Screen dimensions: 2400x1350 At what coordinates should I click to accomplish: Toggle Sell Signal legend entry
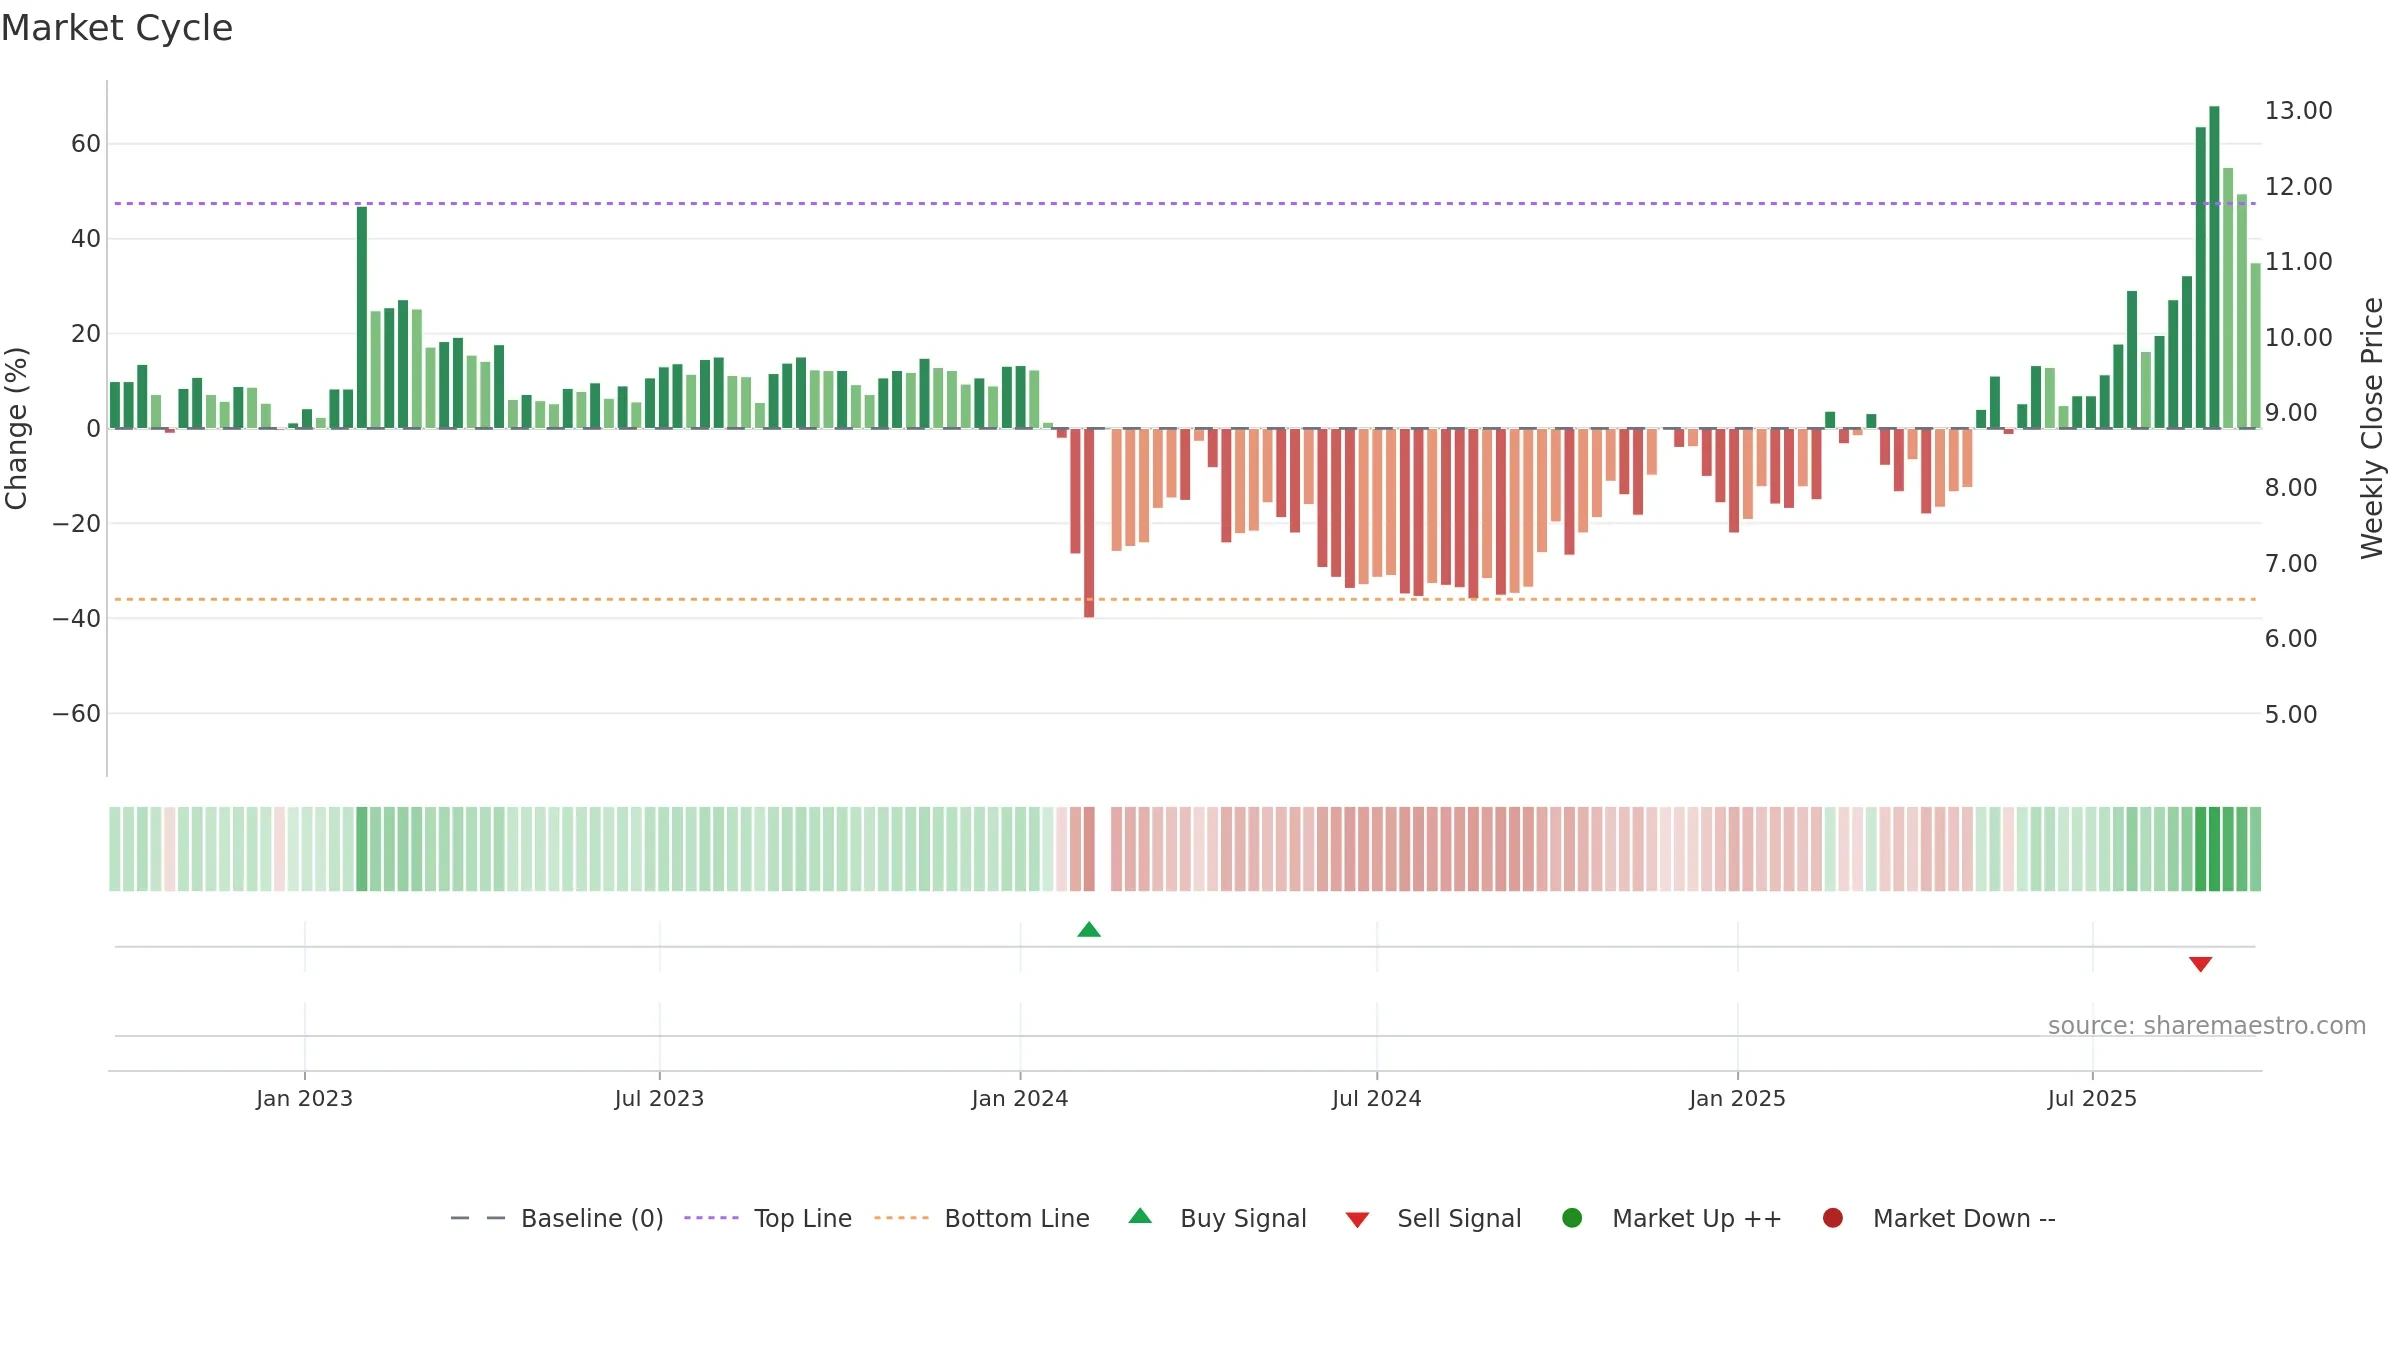pyautogui.click(x=1433, y=1218)
